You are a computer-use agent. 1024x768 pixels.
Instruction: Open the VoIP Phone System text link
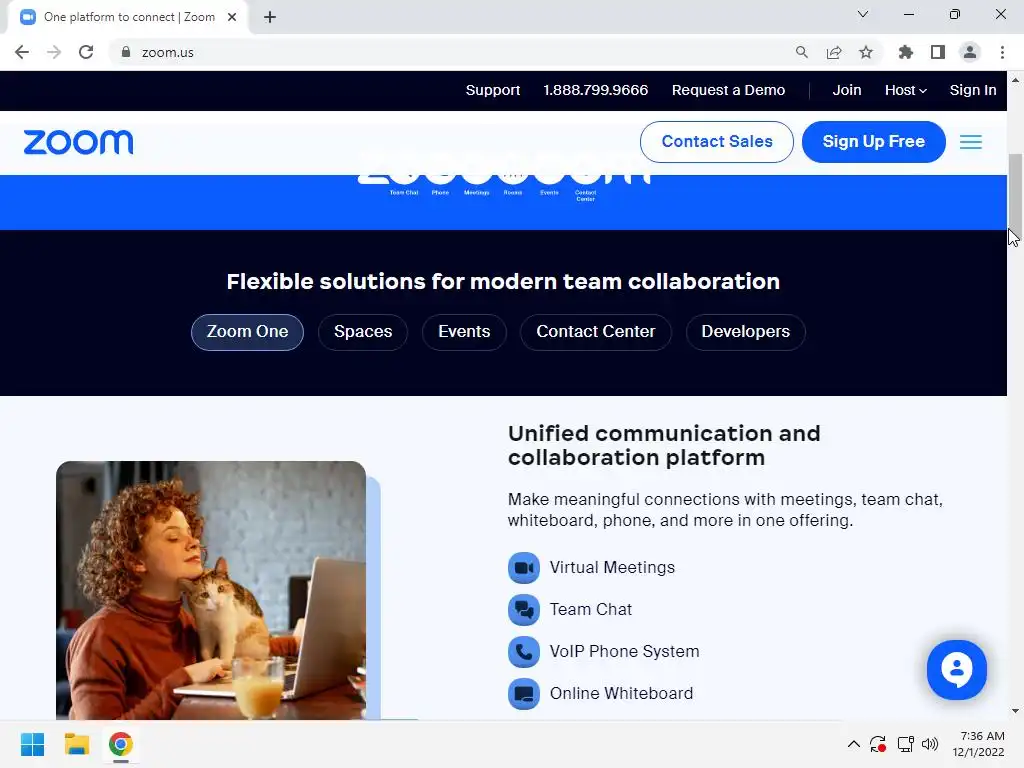click(624, 652)
